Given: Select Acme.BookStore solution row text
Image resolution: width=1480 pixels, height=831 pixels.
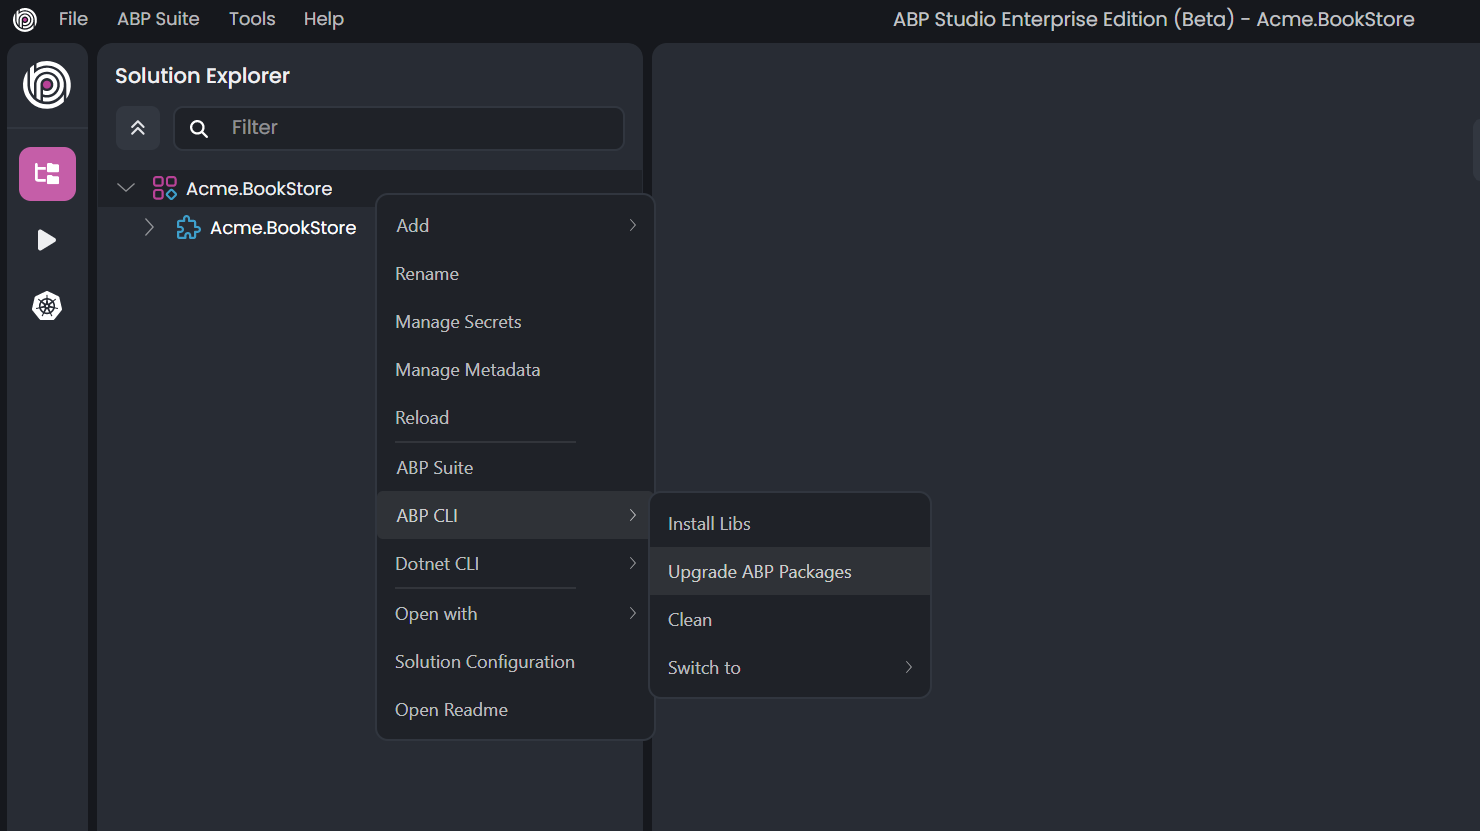Looking at the screenshot, I should tap(259, 188).
